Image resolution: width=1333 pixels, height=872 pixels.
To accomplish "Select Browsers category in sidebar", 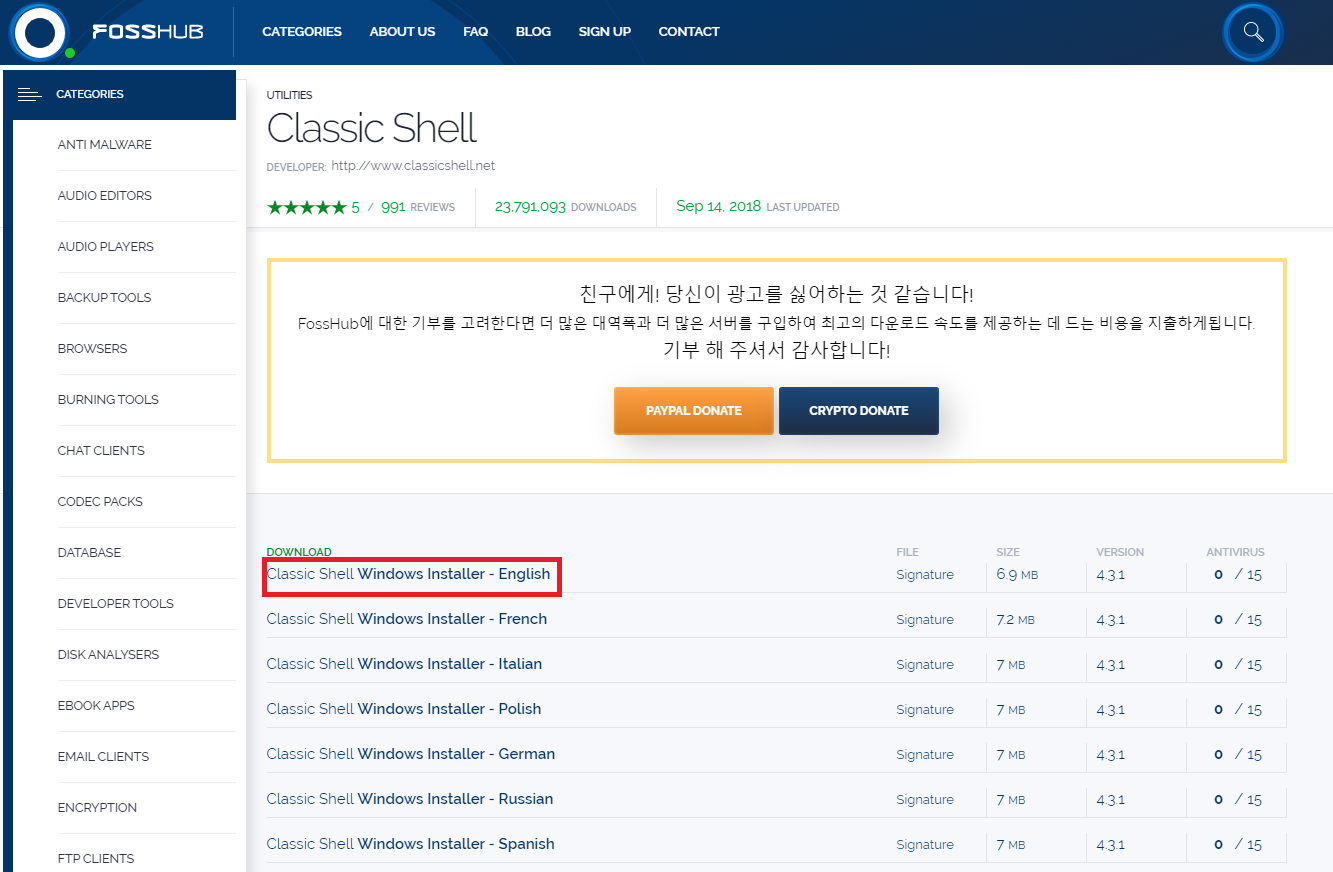I will pyautogui.click(x=92, y=349).
